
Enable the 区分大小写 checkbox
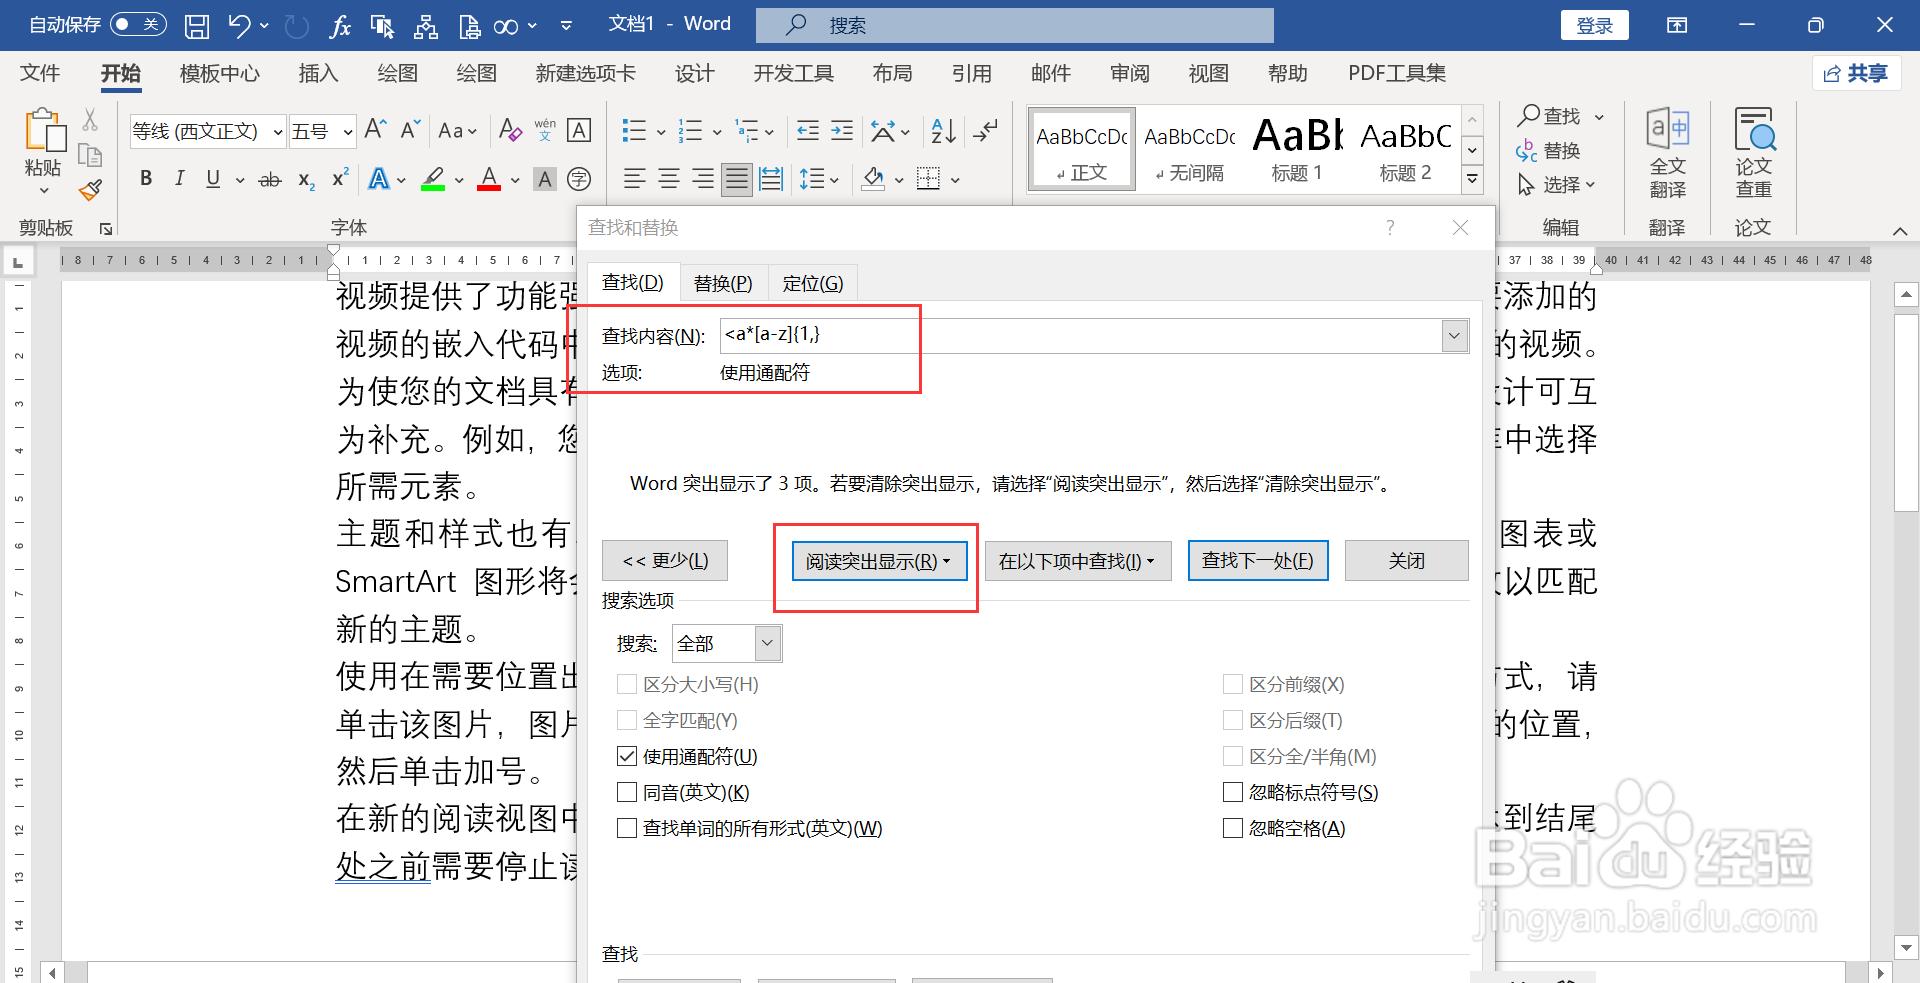coord(627,684)
